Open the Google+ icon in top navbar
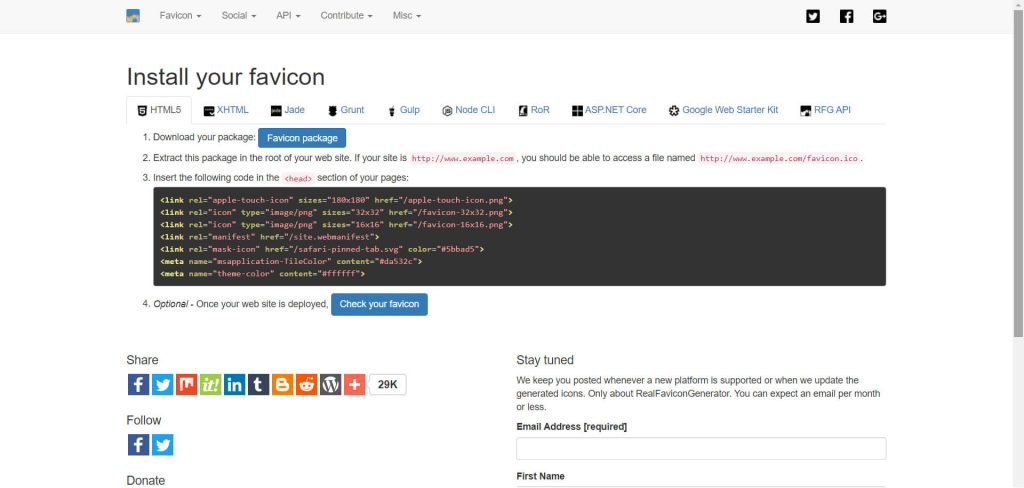 tap(880, 16)
